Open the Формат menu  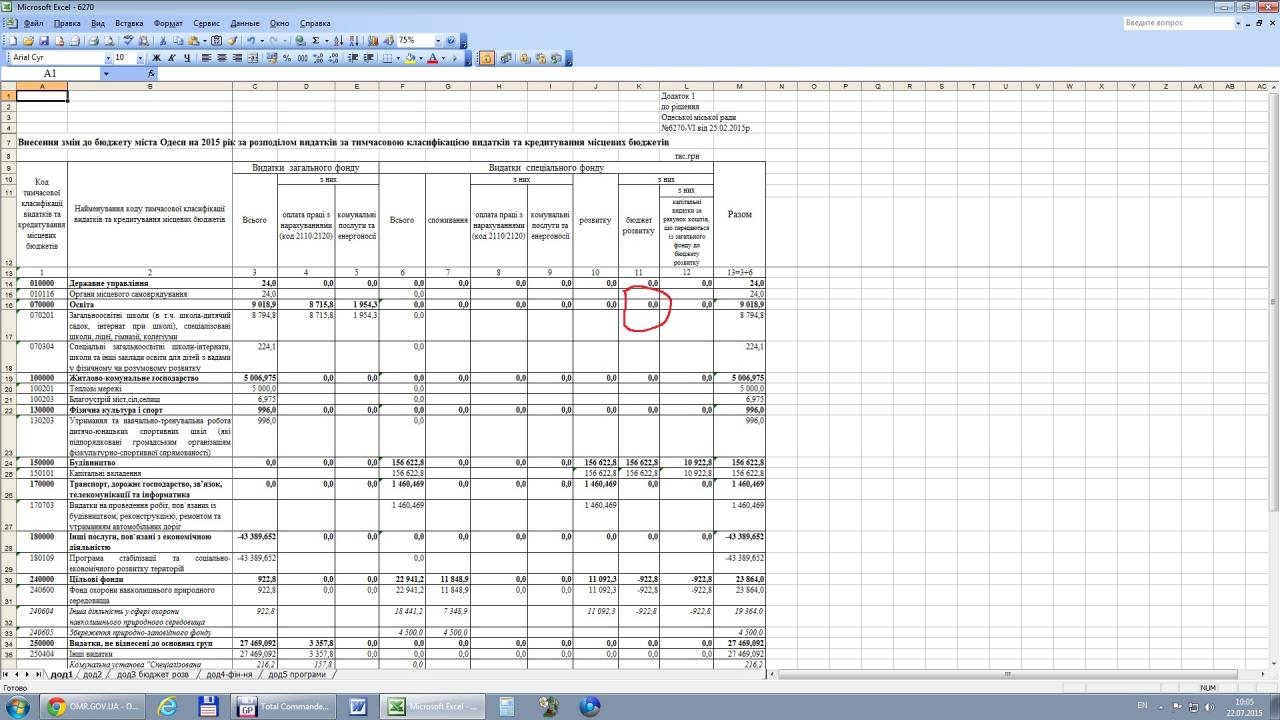pyautogui.click(x=168, y=22)
